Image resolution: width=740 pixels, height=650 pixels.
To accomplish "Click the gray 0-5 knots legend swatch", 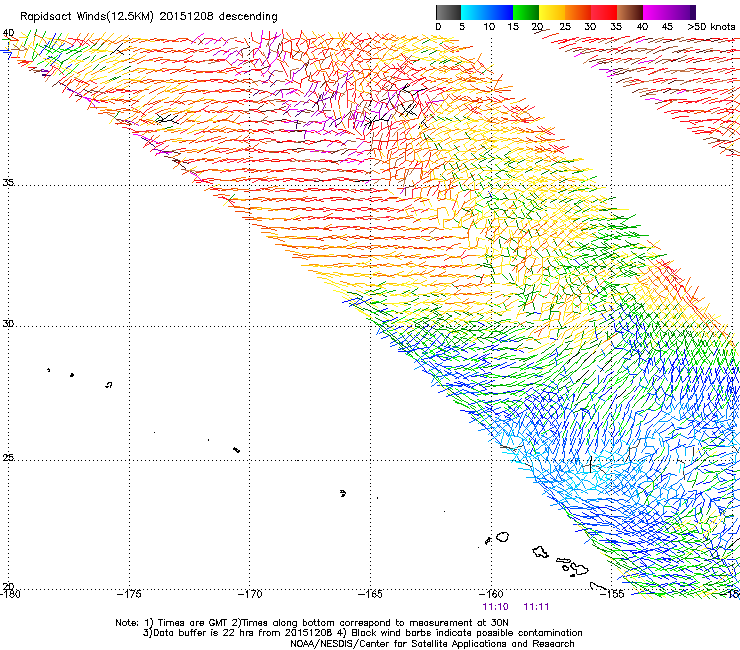I will (448, 12).
